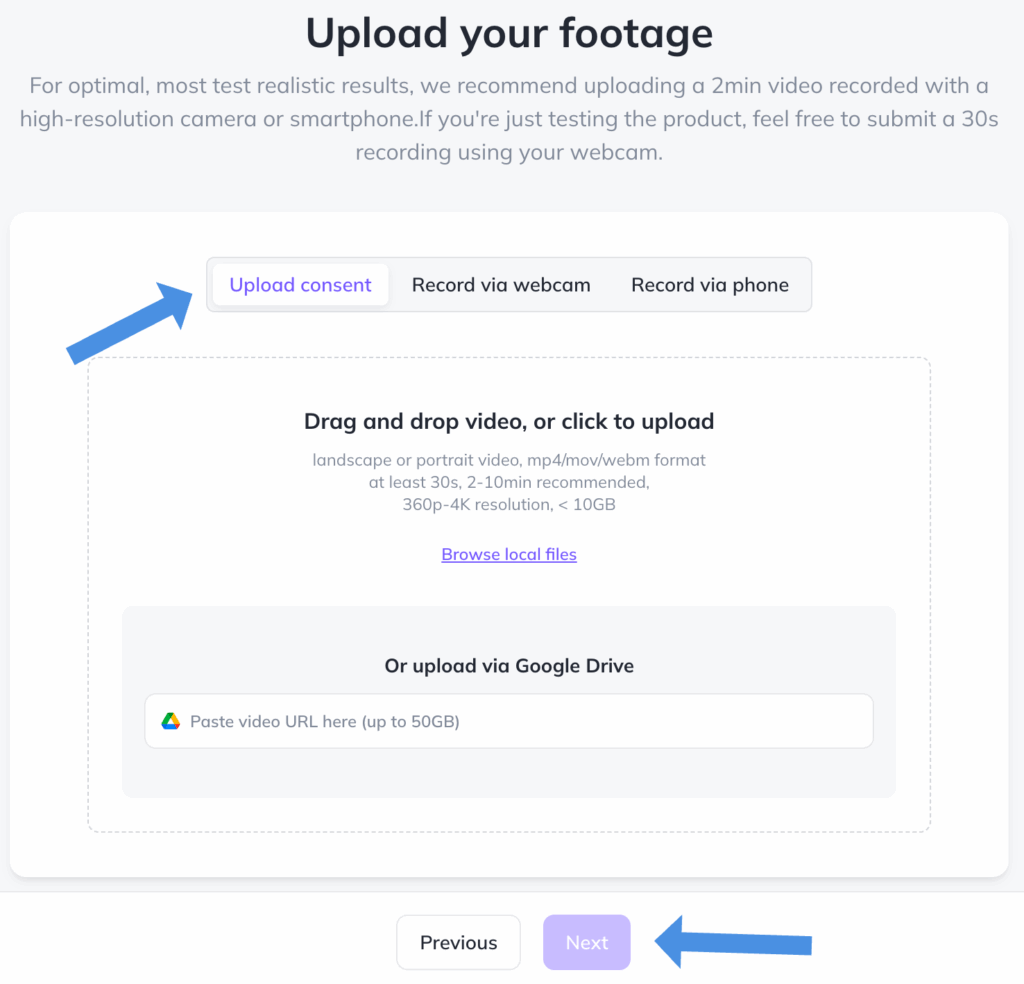Click the recommendation paragraph about 2min video
Screen dimensions: 1024x984
coord(509,119)
